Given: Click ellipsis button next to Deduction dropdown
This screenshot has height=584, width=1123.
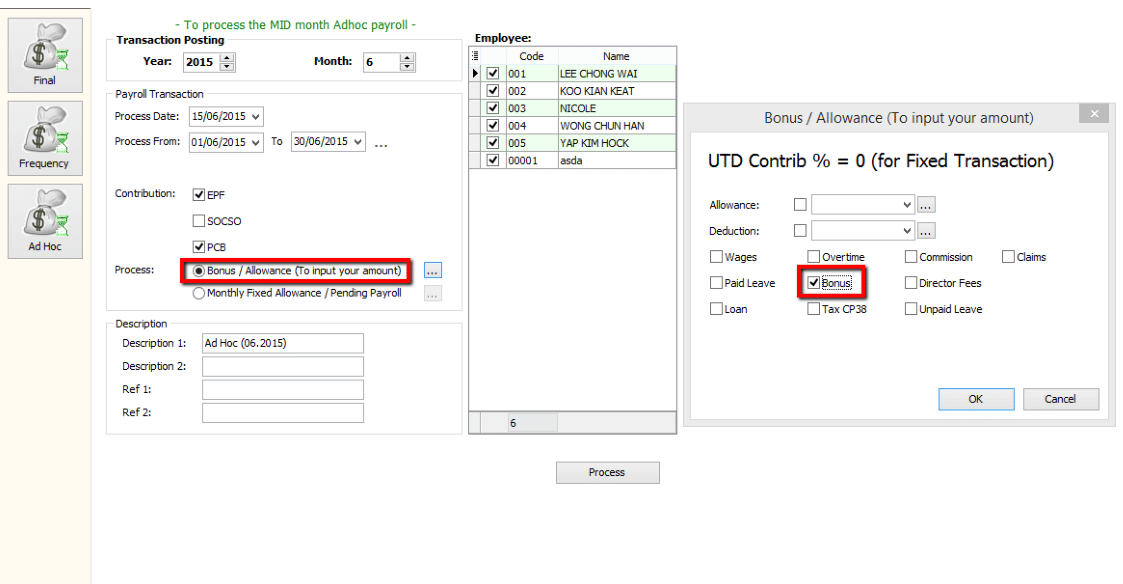Looking at the screenshot, I should [x=926, y=231].
